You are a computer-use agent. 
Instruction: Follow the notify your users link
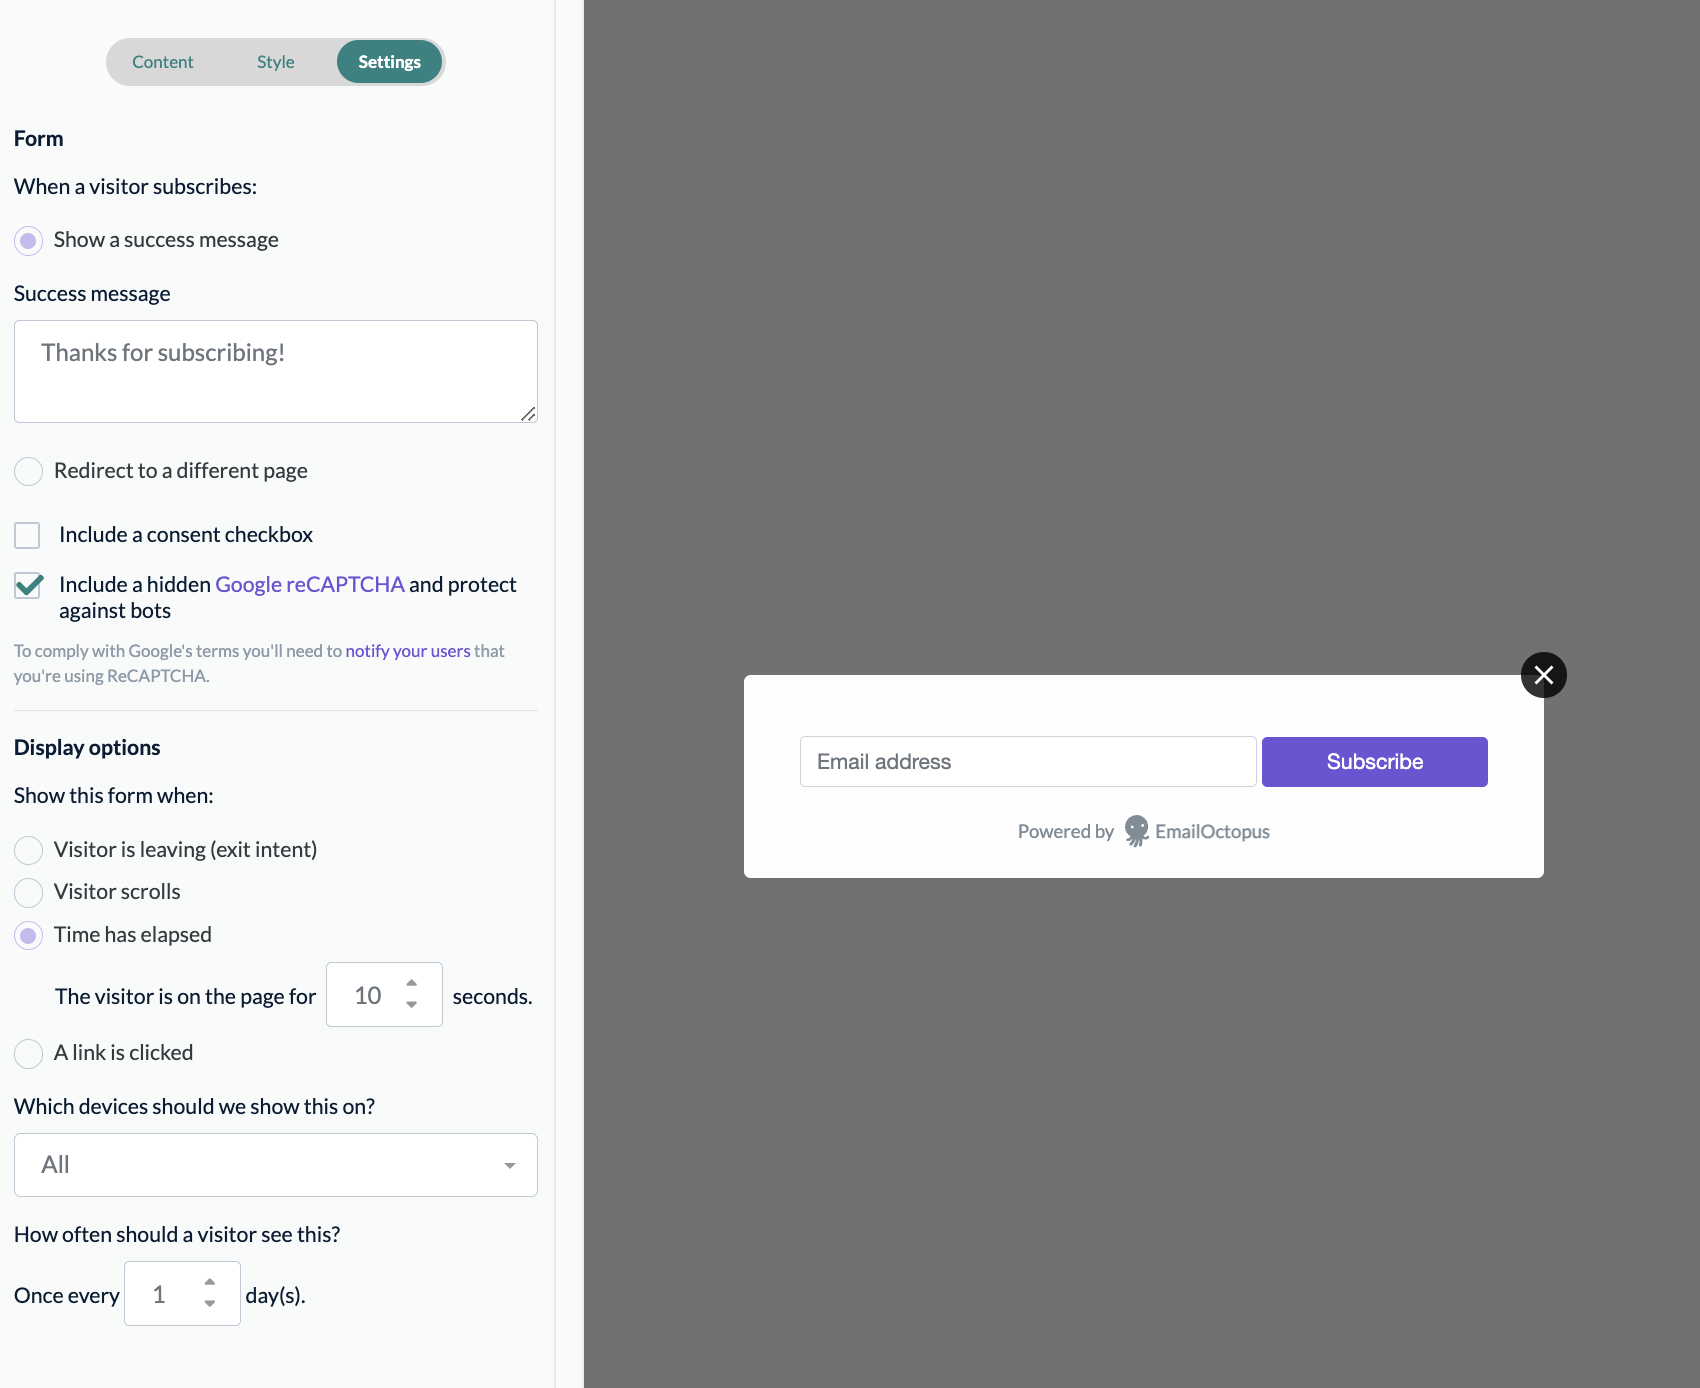click(x=407, y=650)
